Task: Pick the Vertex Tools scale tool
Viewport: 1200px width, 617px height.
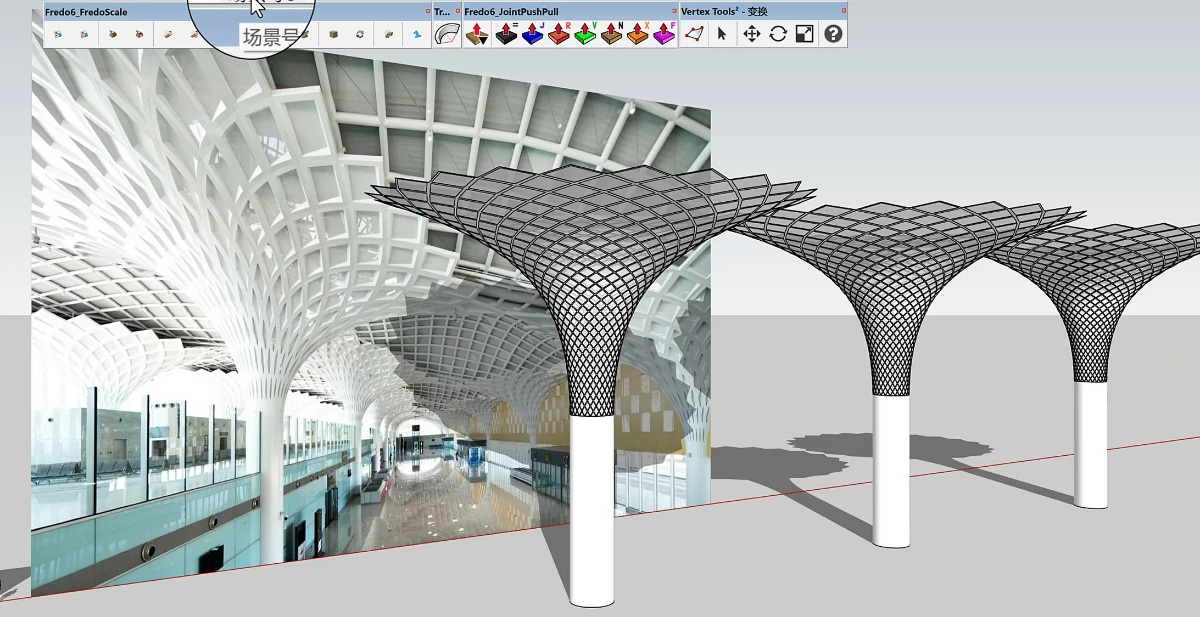Action: click(805, 34)
